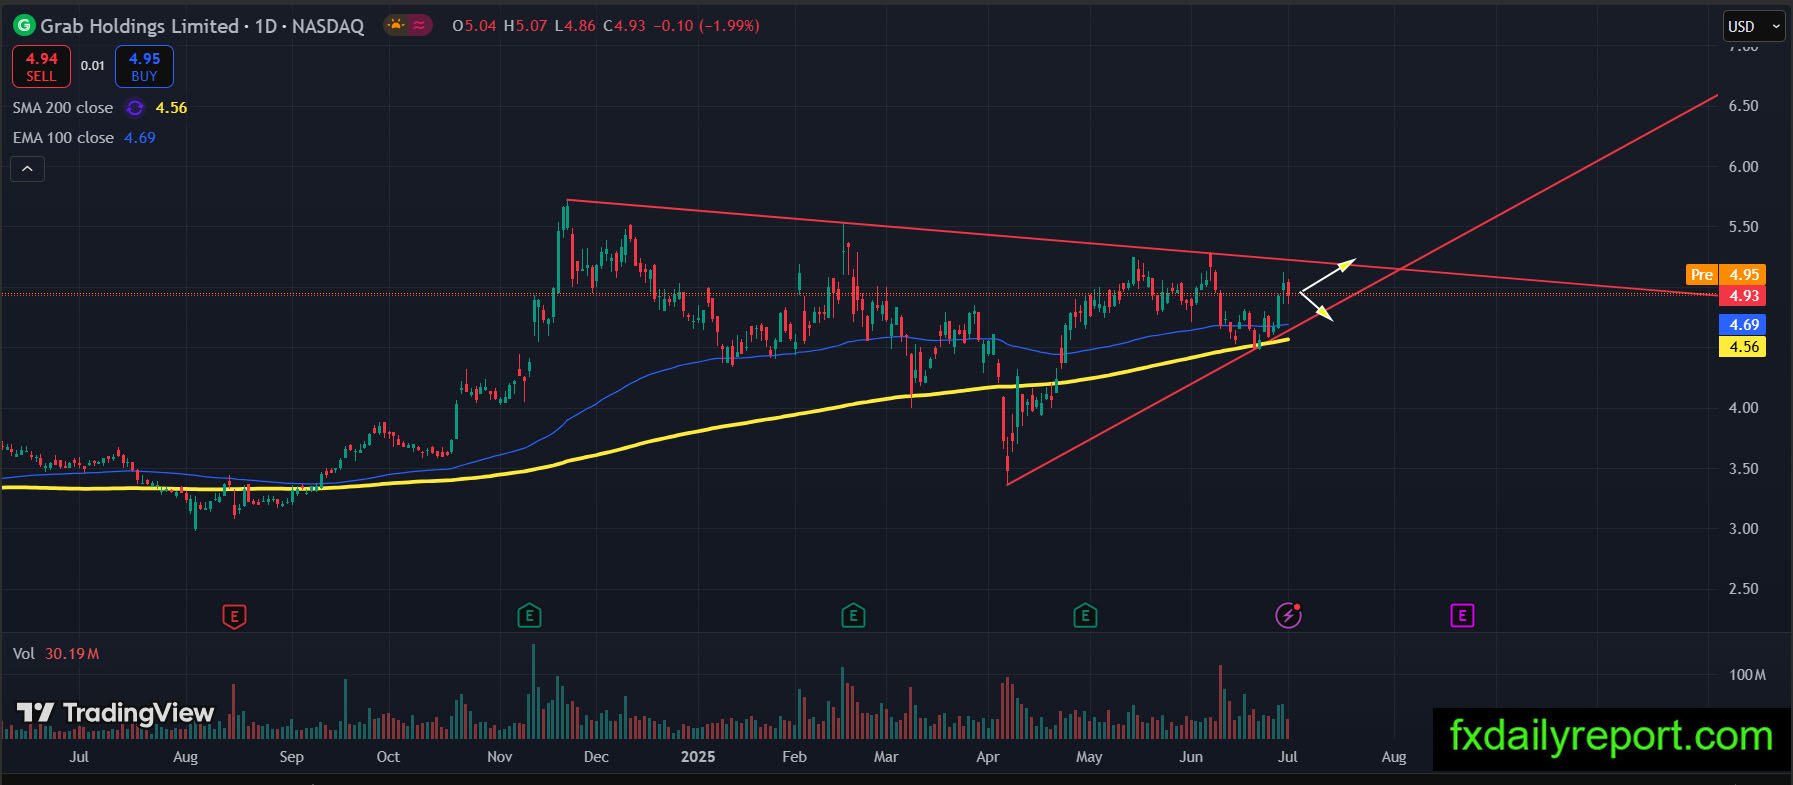Collapse the indicator legend with the chevron

27,169
